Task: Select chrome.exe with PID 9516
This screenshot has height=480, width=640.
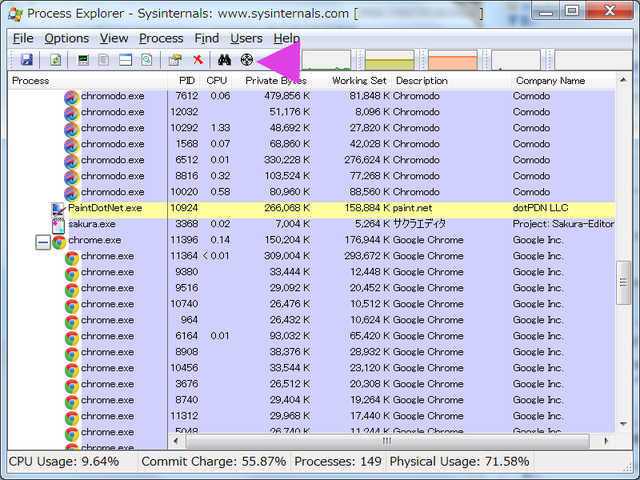Action: pyautogui.click(x=312, y=288)
